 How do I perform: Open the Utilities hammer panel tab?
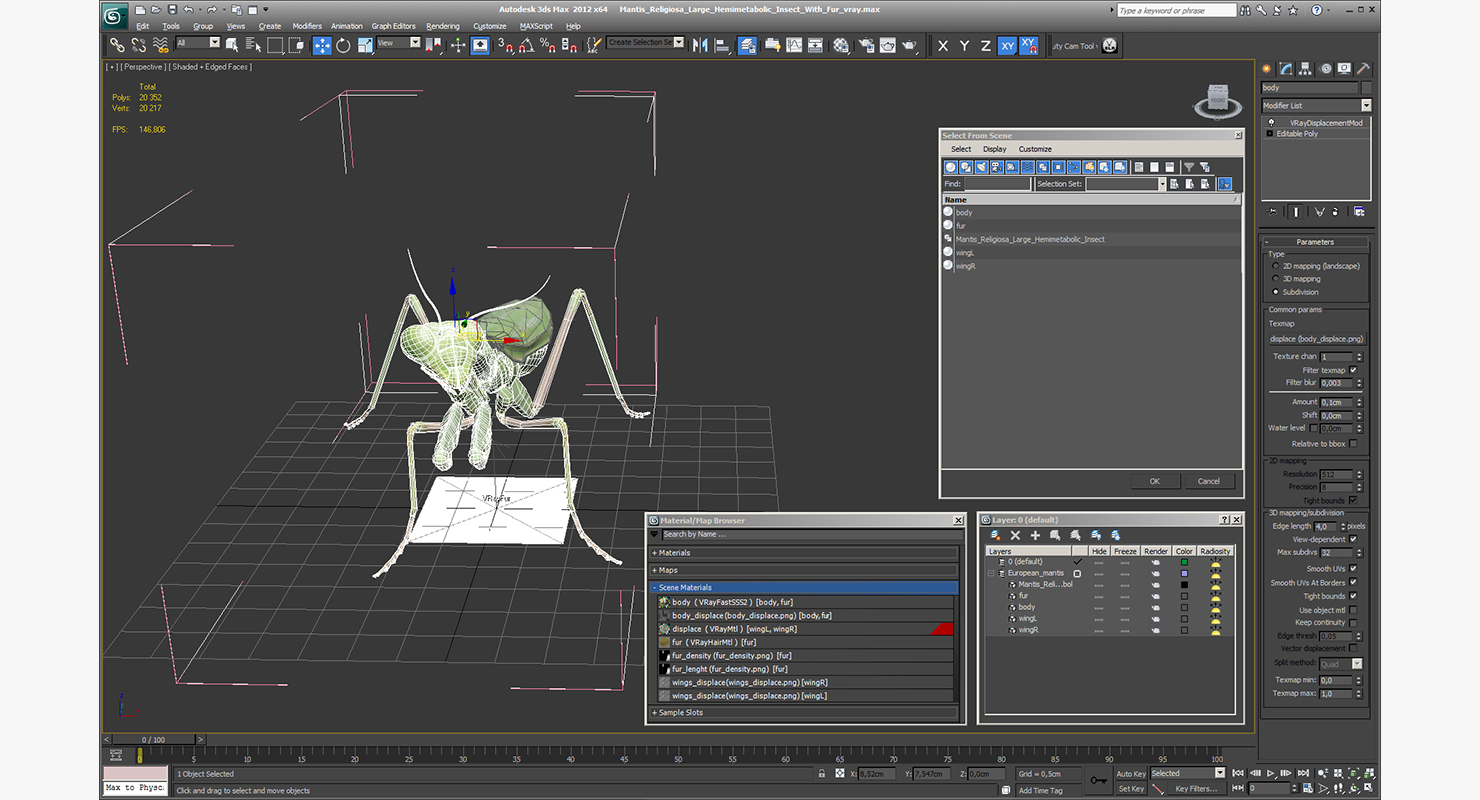click(1362, 69)
